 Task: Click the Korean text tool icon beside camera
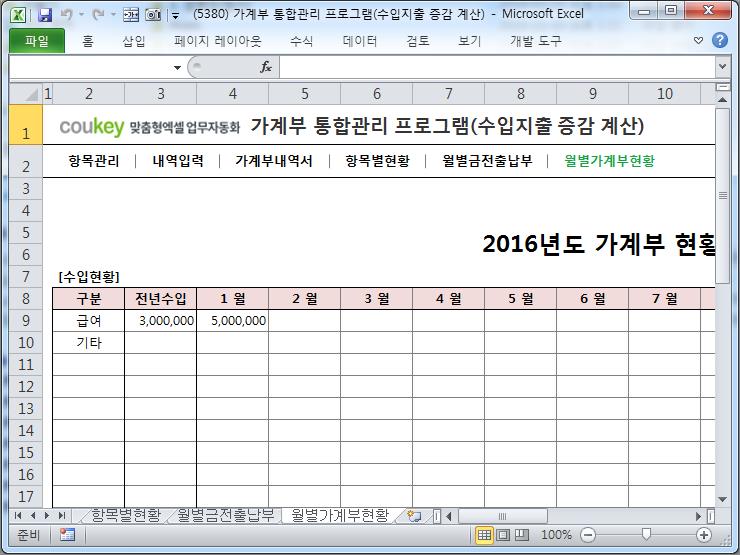(131, 15)
